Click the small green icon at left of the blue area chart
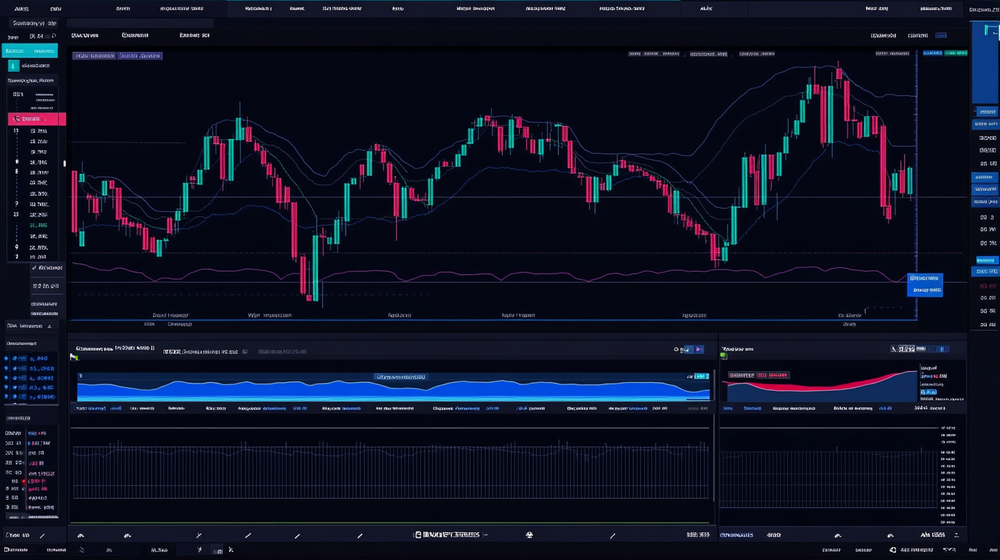Image resolution: width=1000 pixels, height=560 pixels. coord(74,356)
